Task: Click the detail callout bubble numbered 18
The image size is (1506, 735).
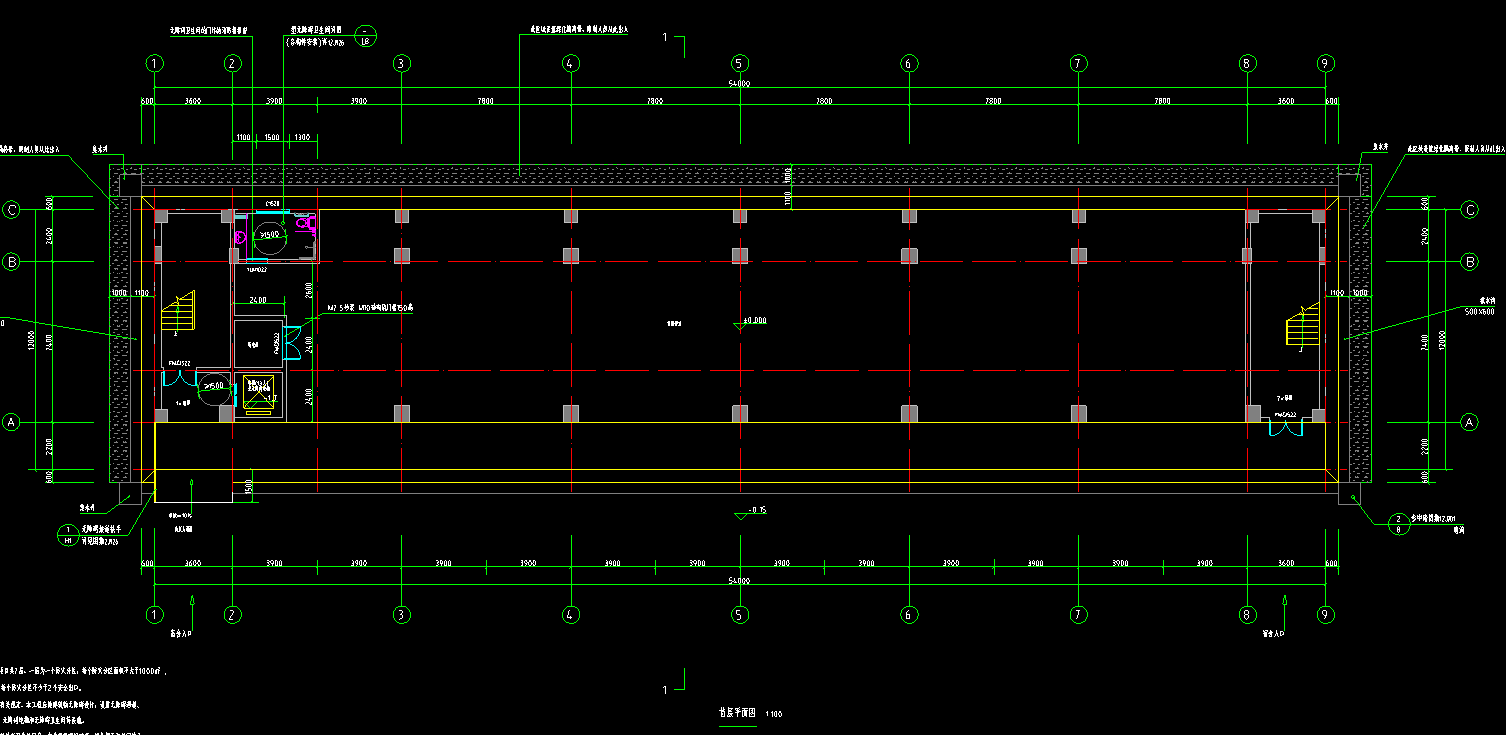Action: click(x=366, y=36)
